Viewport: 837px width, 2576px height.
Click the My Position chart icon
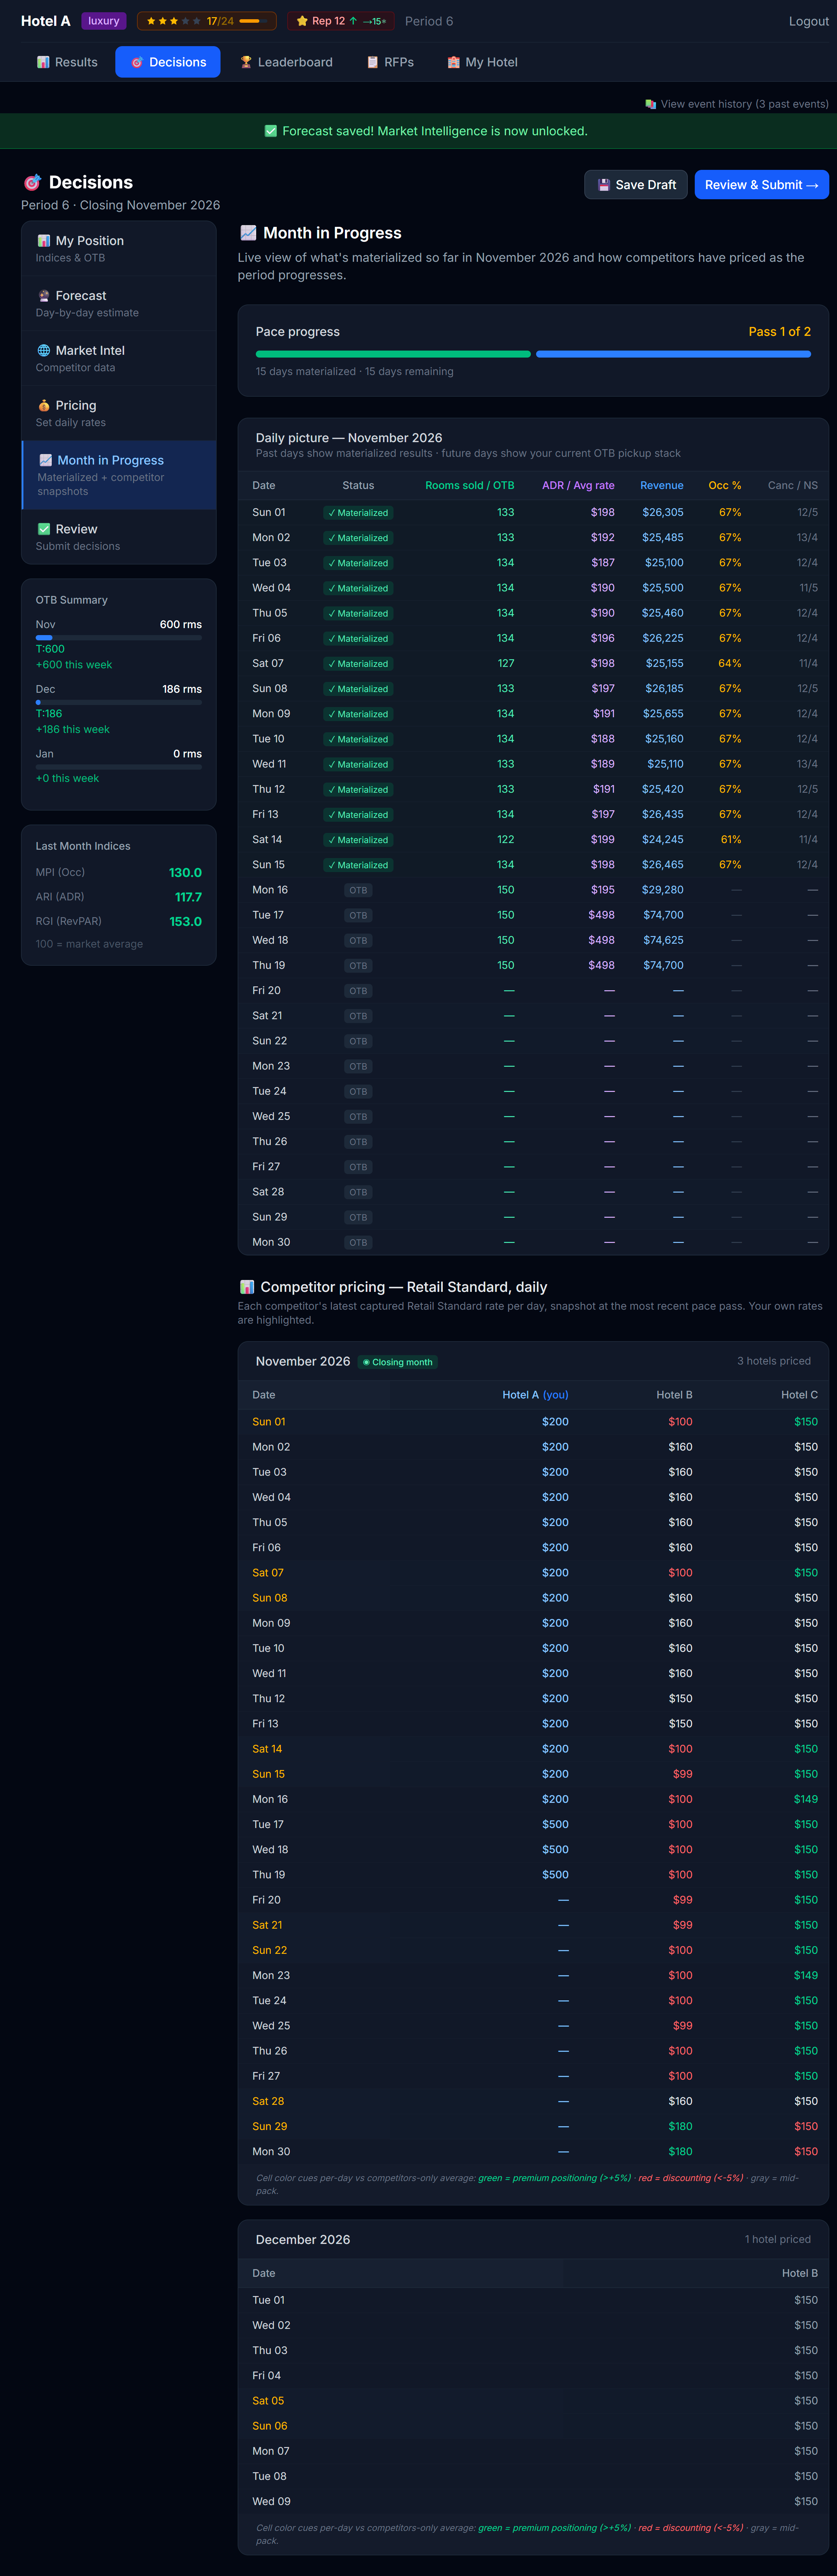tap(44, 241)
